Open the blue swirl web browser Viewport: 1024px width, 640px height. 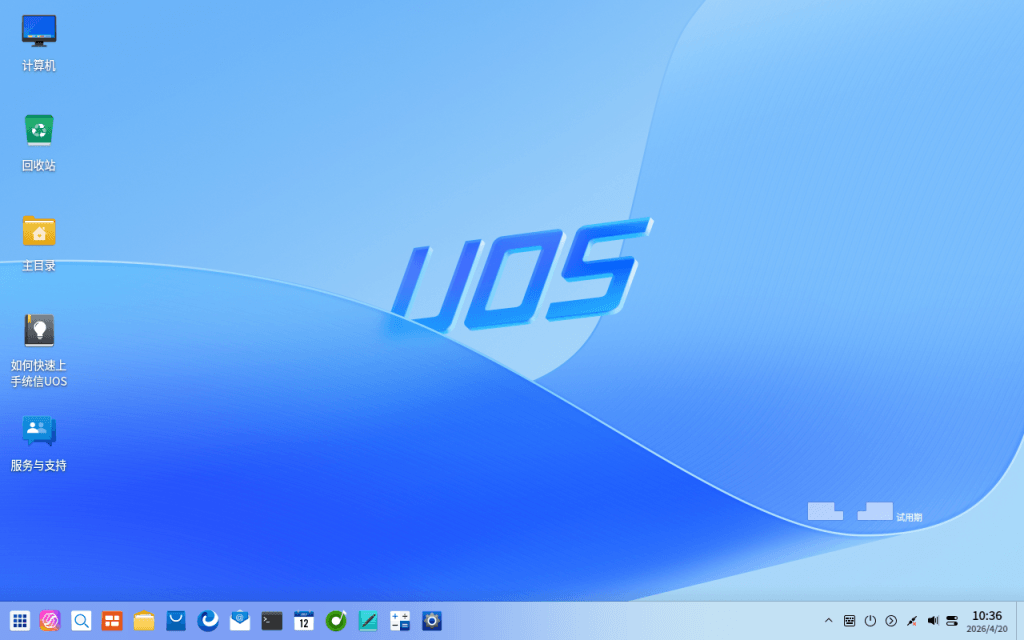pos(208,620)
